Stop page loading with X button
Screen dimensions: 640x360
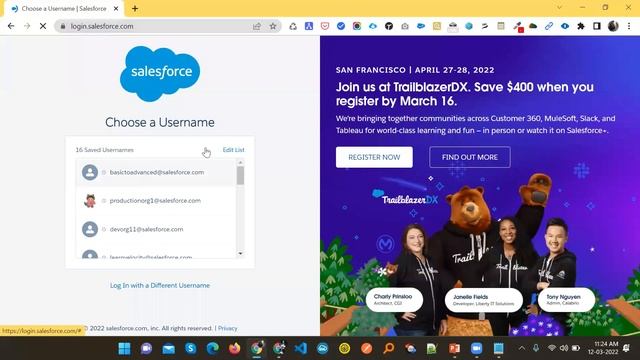tap(43, 26)
